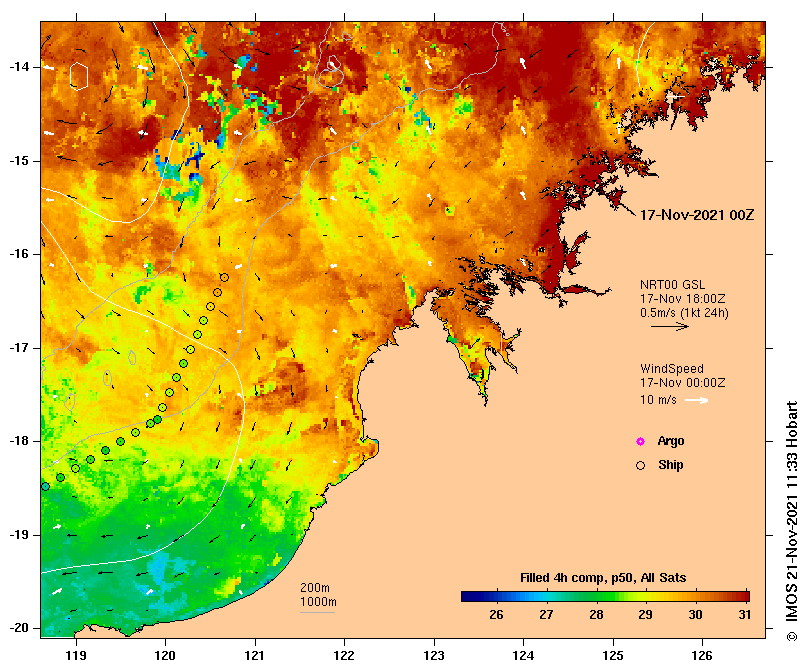The image size is (809, 672).
Task: Click the white 10 m/s wind arrow
Action: (x=697, y=400)
